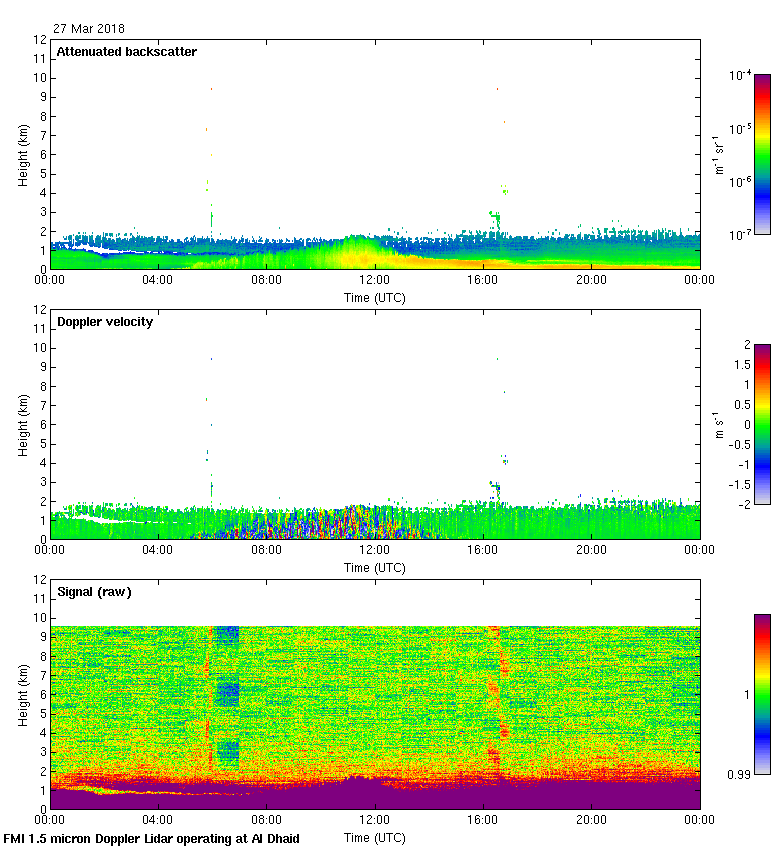The height and width of the screenshot is (850, 780).
Task: Click "Height (km)" axis label of Signal plot
Action: [x=23, y=694]
